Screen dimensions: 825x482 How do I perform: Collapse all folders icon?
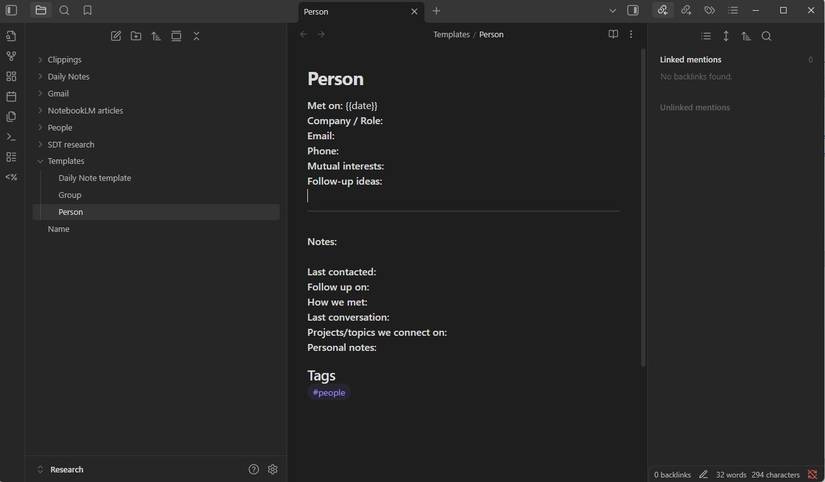point(196,36)
